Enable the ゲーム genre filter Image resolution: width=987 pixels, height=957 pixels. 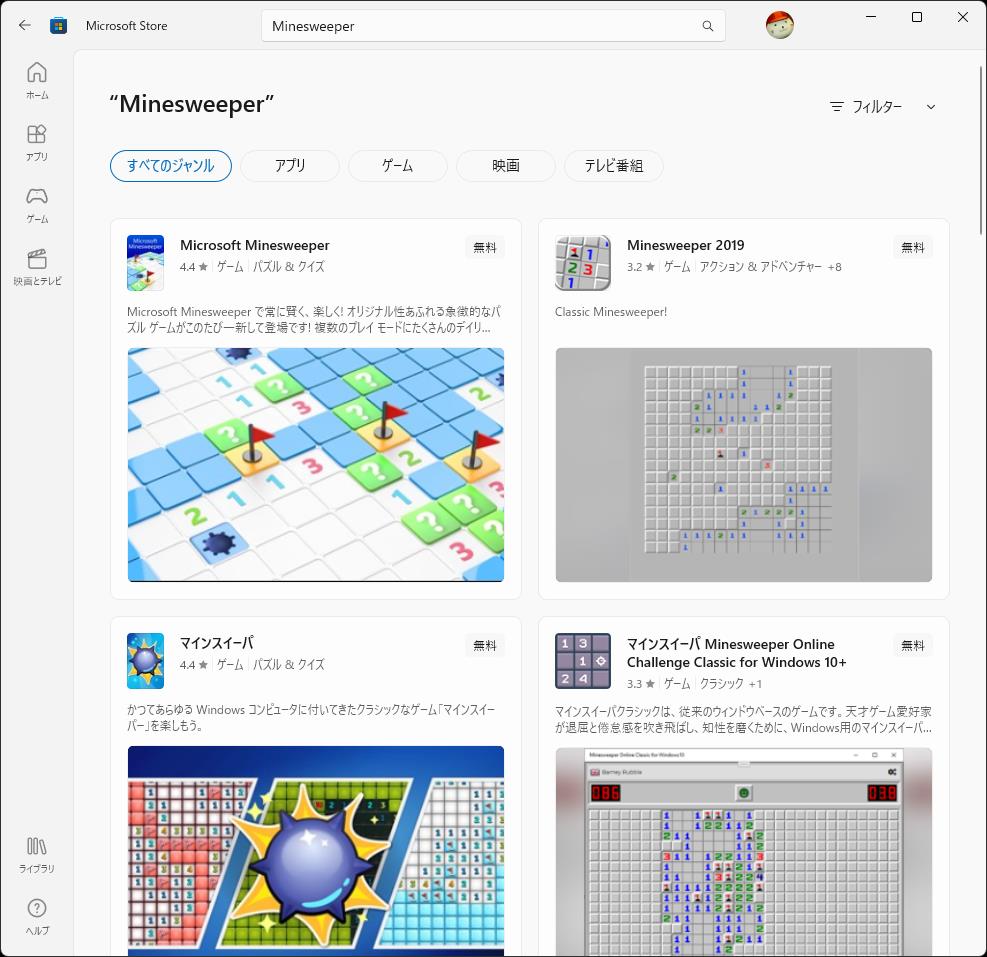tap(397, 166)
